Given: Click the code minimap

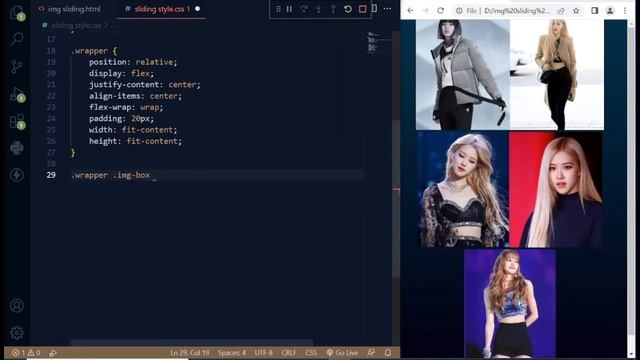Looking at the screenshot, I should pyautogui.click(x=378, y=43).
